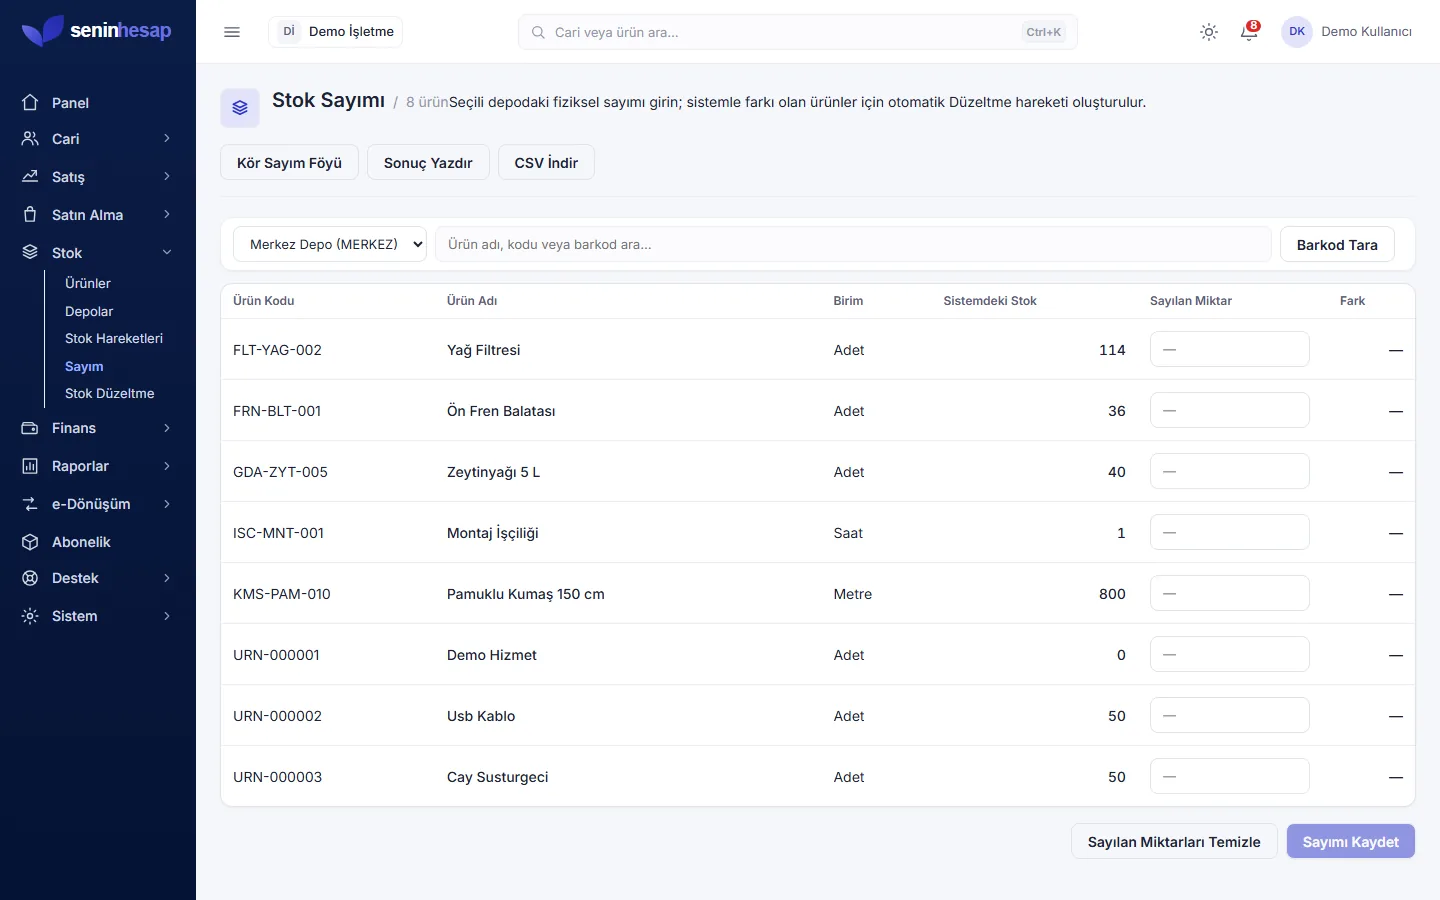Save with the Sayımı Kaydet button
The width and height of the screenshot is (1440, 900).
pos(1351,842)
